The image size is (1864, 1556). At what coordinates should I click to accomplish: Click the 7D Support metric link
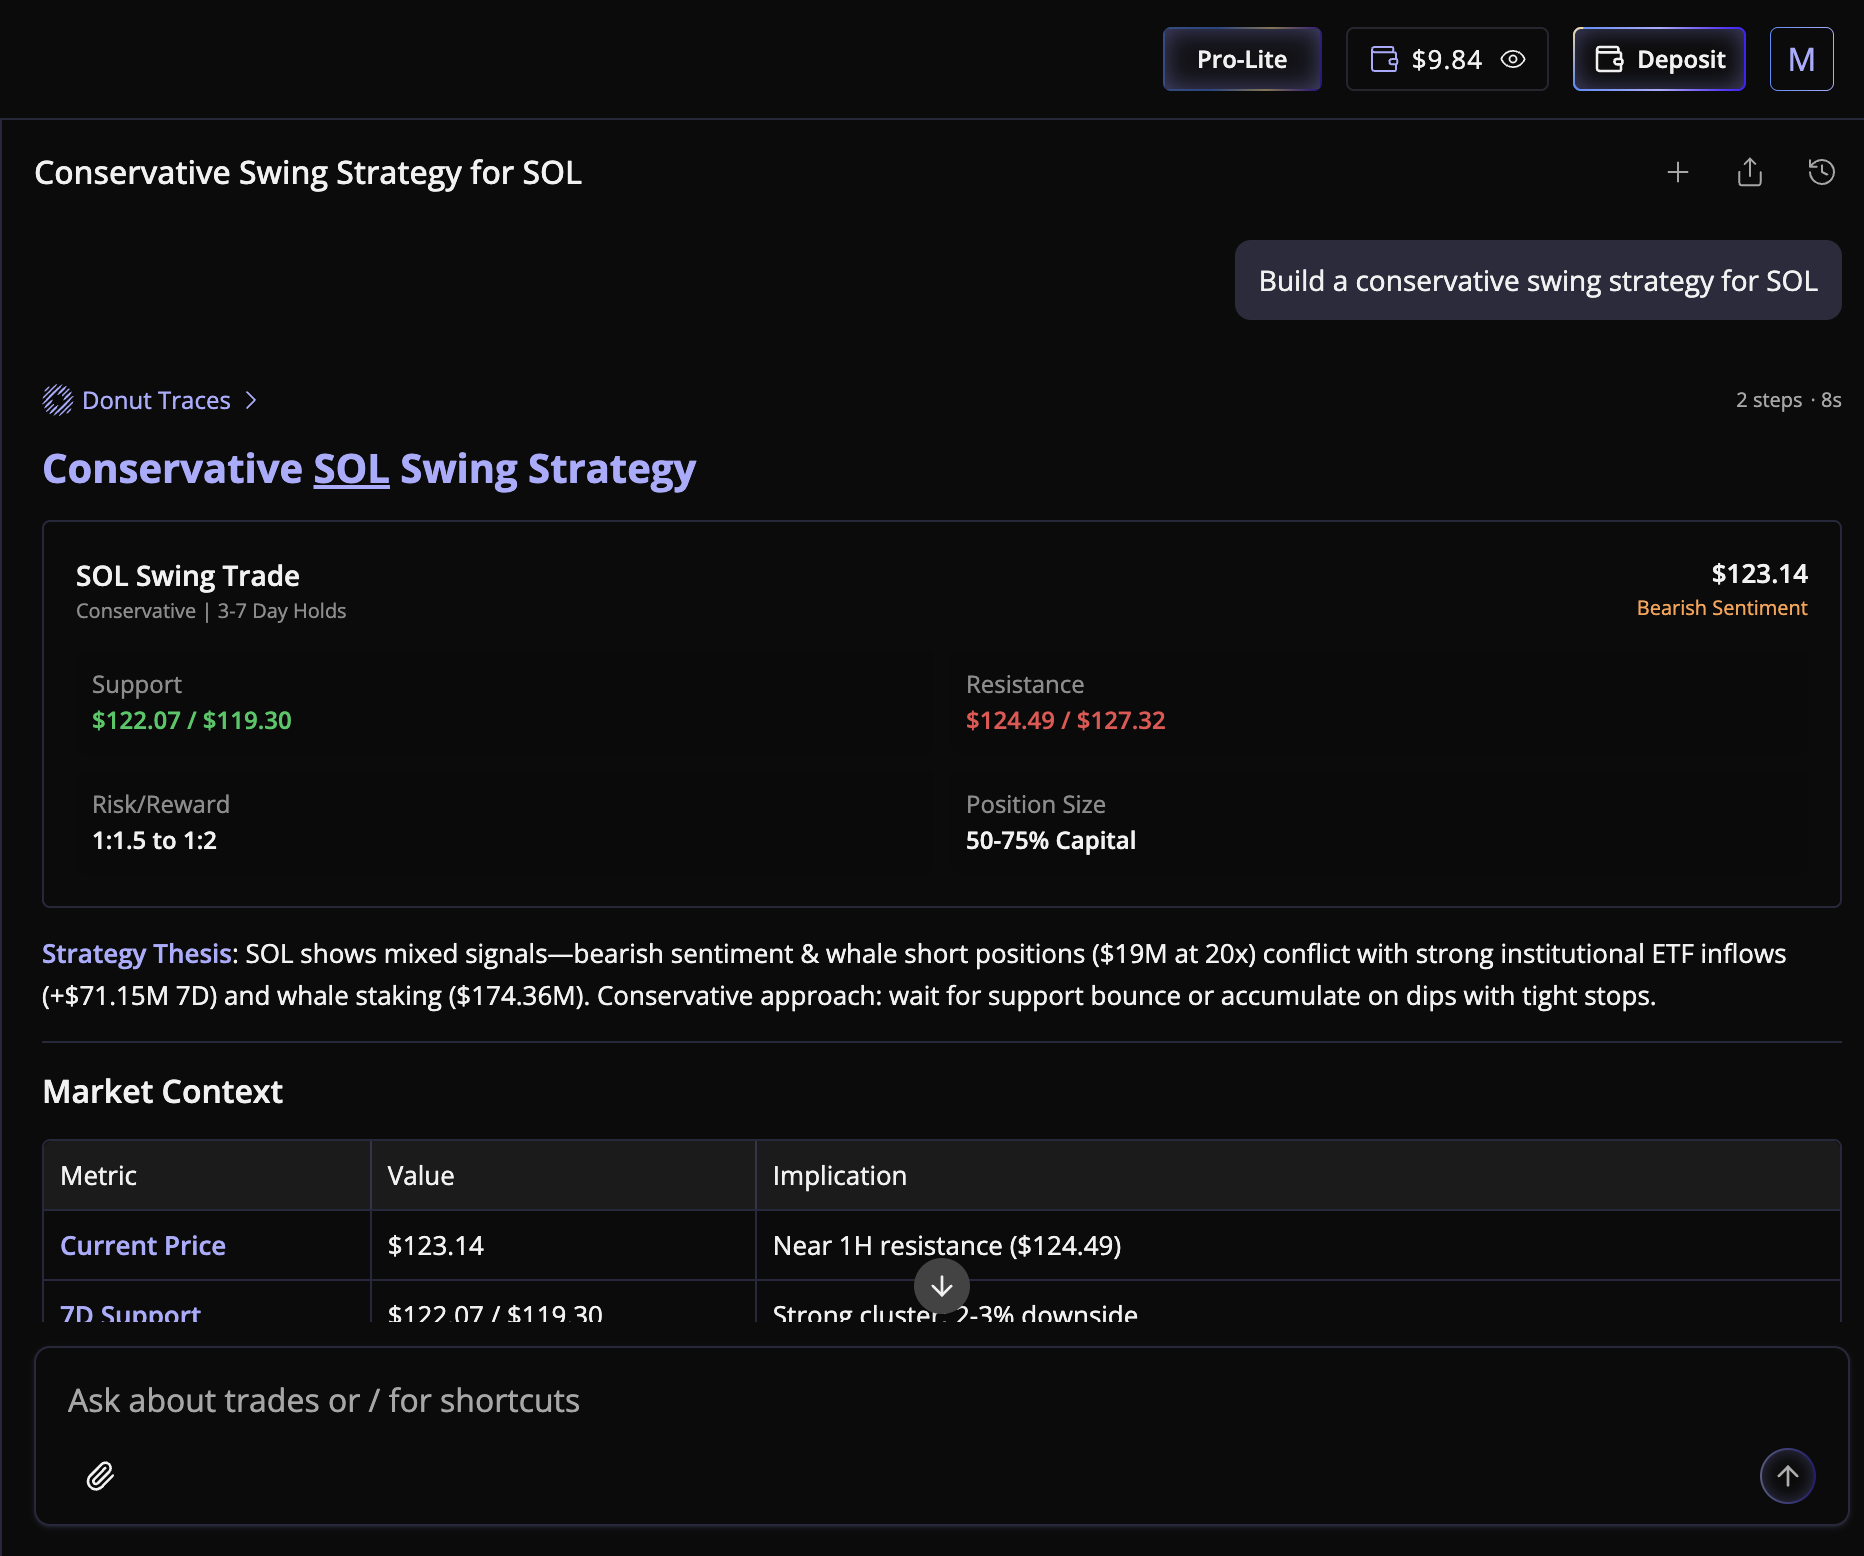pos(130,1312)
